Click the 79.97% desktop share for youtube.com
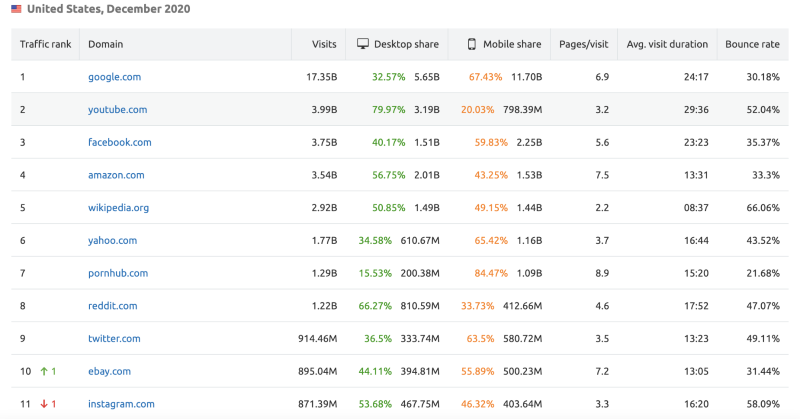This screenshot has height=419, width=800. click(388, 110)
